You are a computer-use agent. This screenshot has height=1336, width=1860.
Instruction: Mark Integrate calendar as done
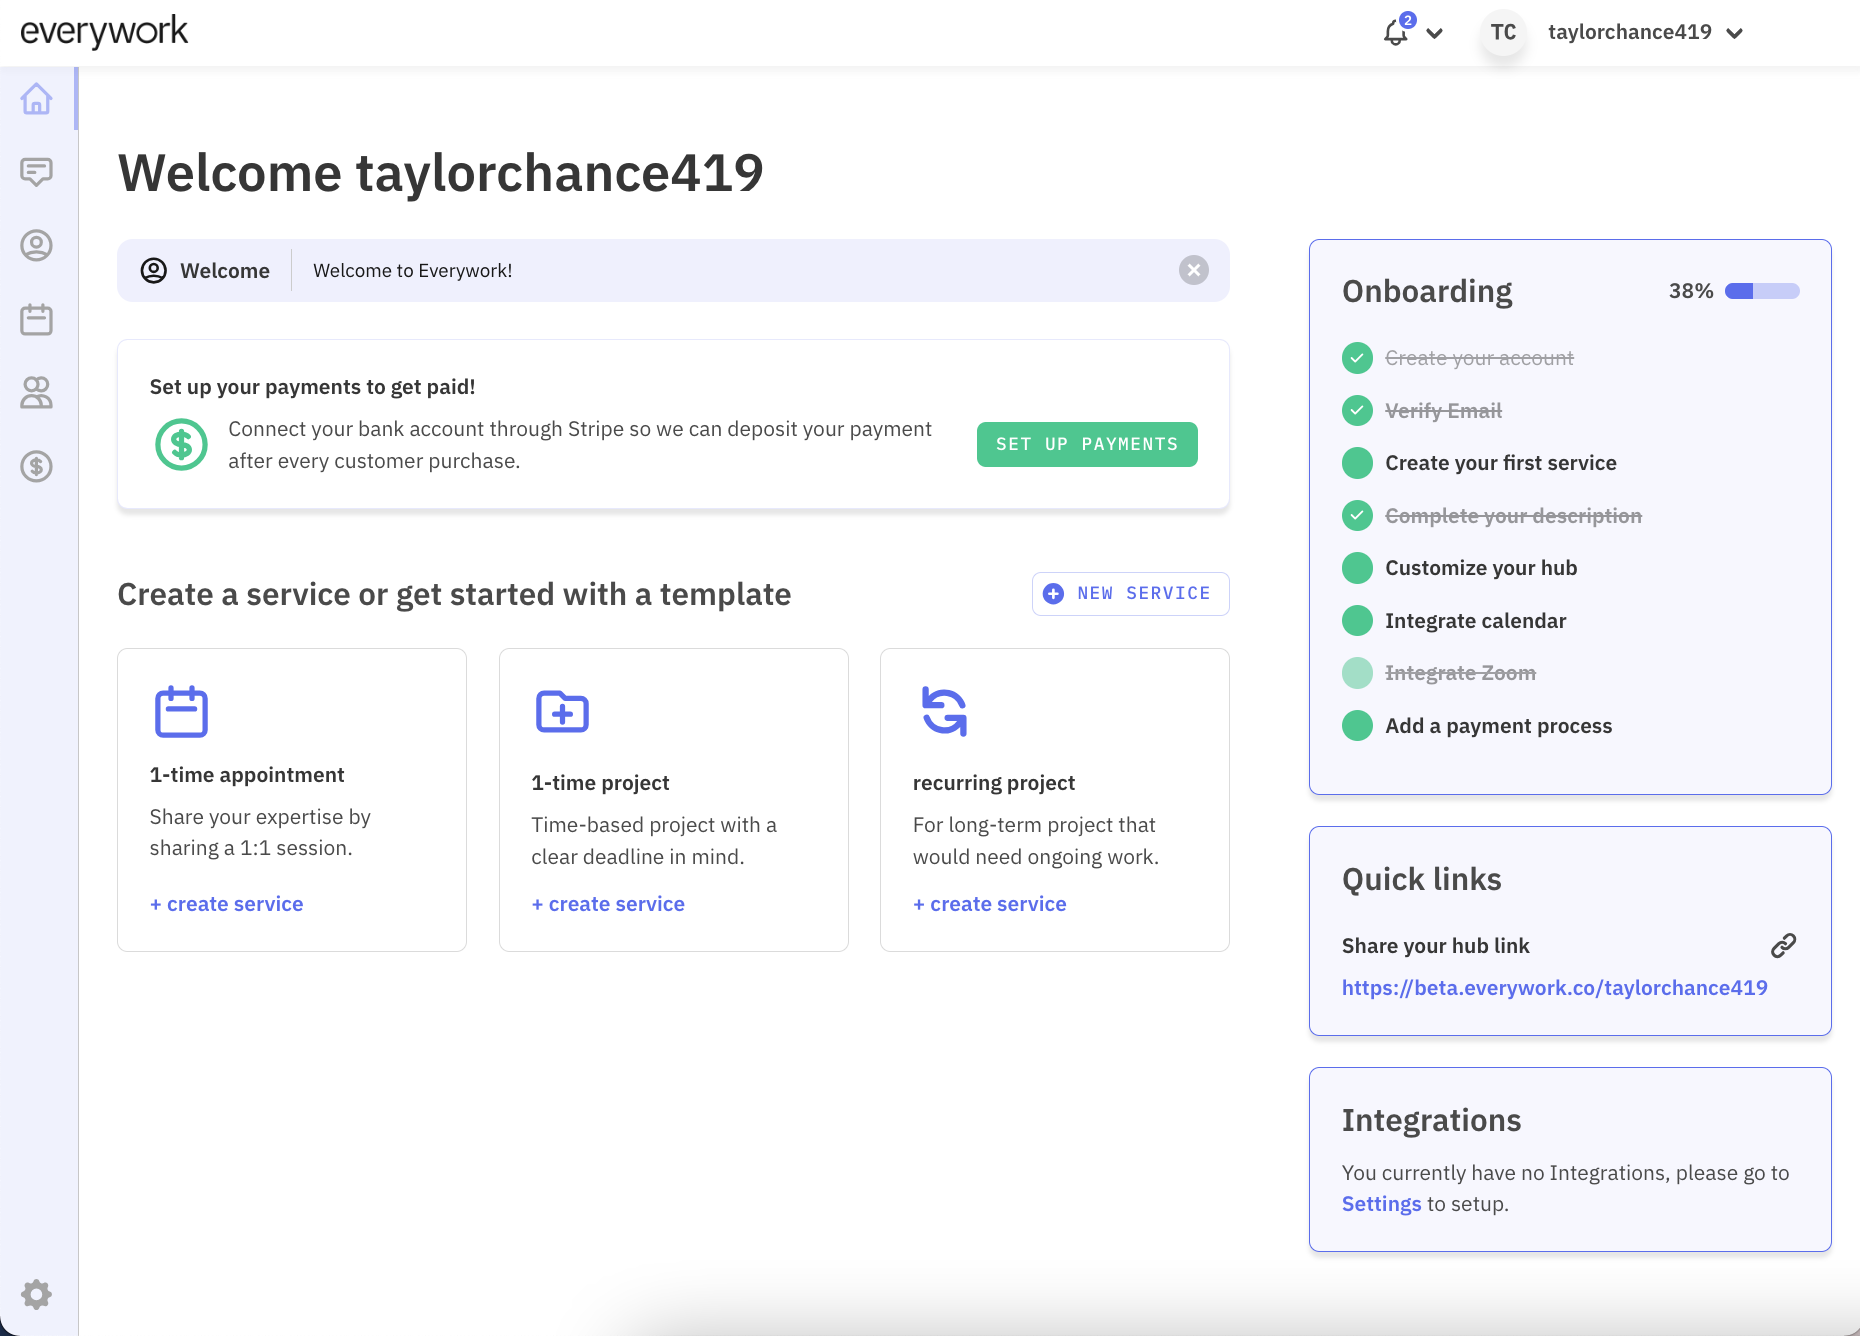1357,620
